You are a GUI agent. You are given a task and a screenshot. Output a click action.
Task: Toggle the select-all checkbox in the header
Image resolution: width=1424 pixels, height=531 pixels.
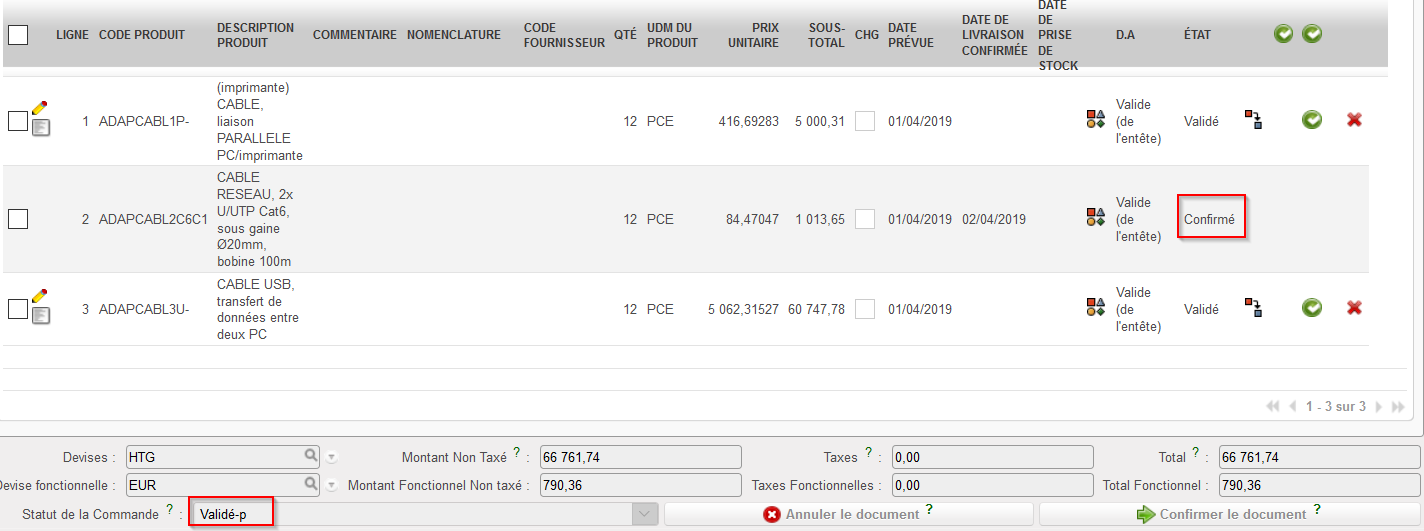pyautogui.click(x=18, y=35)
